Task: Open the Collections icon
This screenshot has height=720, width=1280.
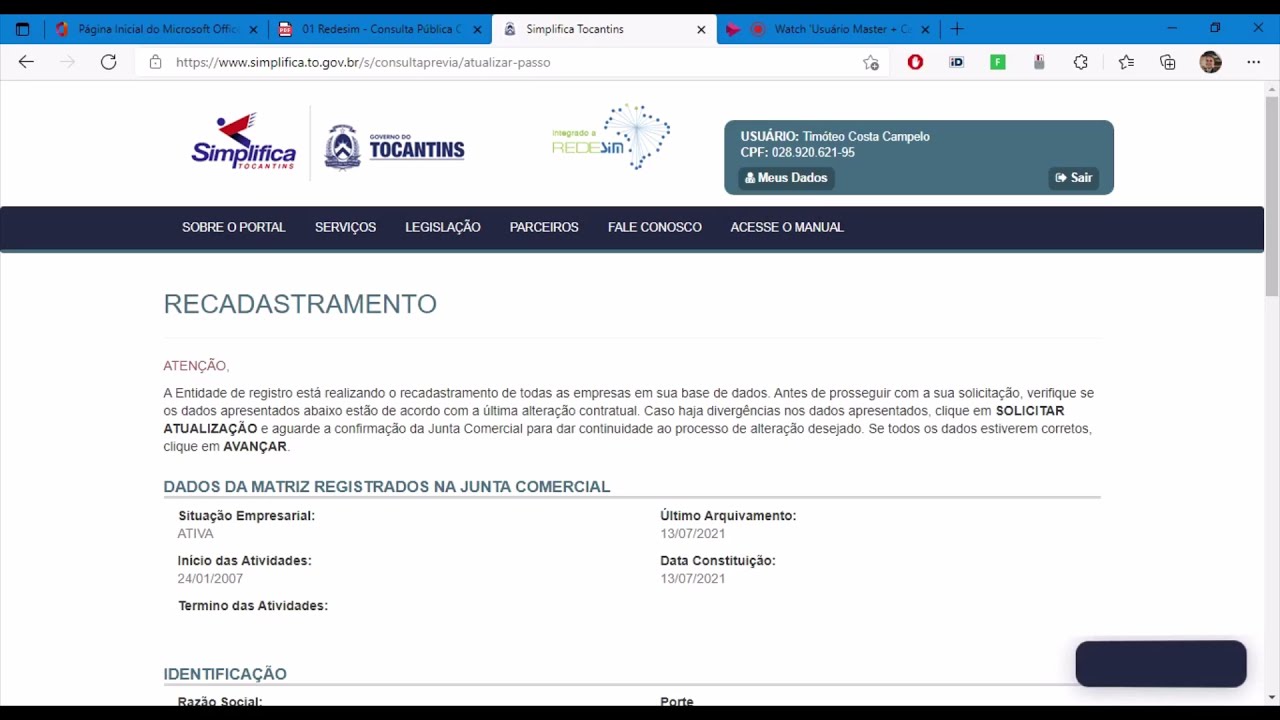Action: (x=1168, y=62)
